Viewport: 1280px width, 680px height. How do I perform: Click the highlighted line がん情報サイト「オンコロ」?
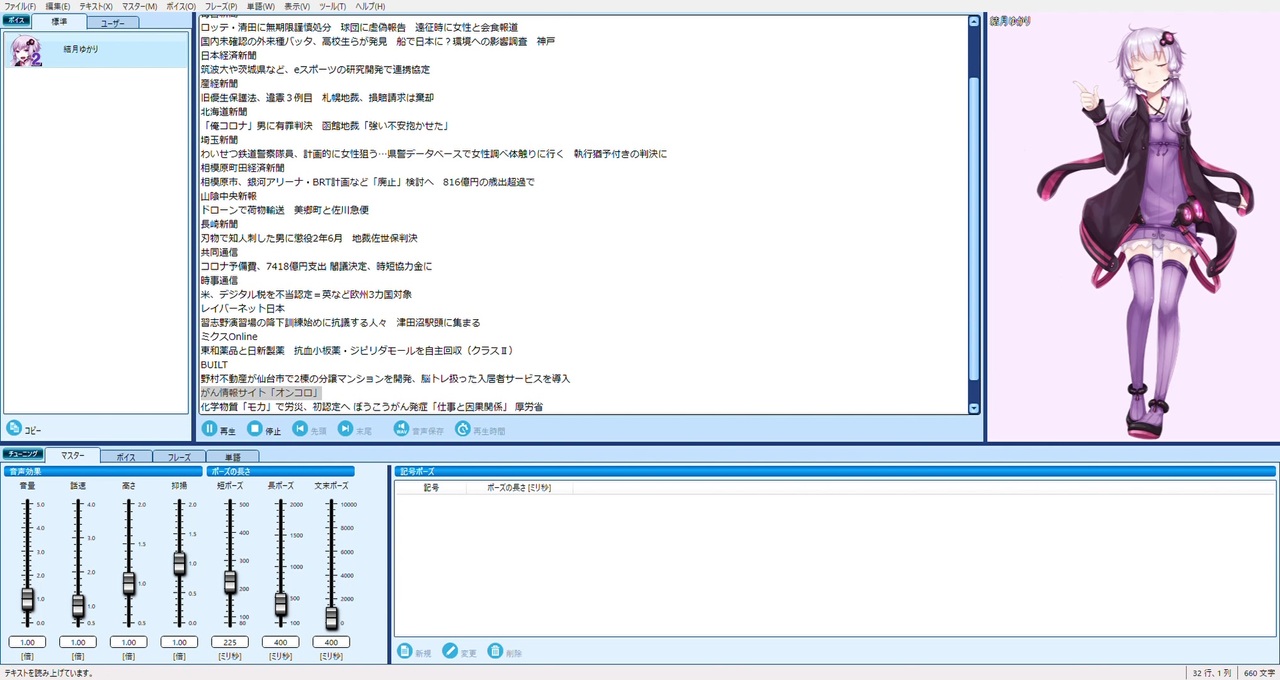tap(260, 393)
